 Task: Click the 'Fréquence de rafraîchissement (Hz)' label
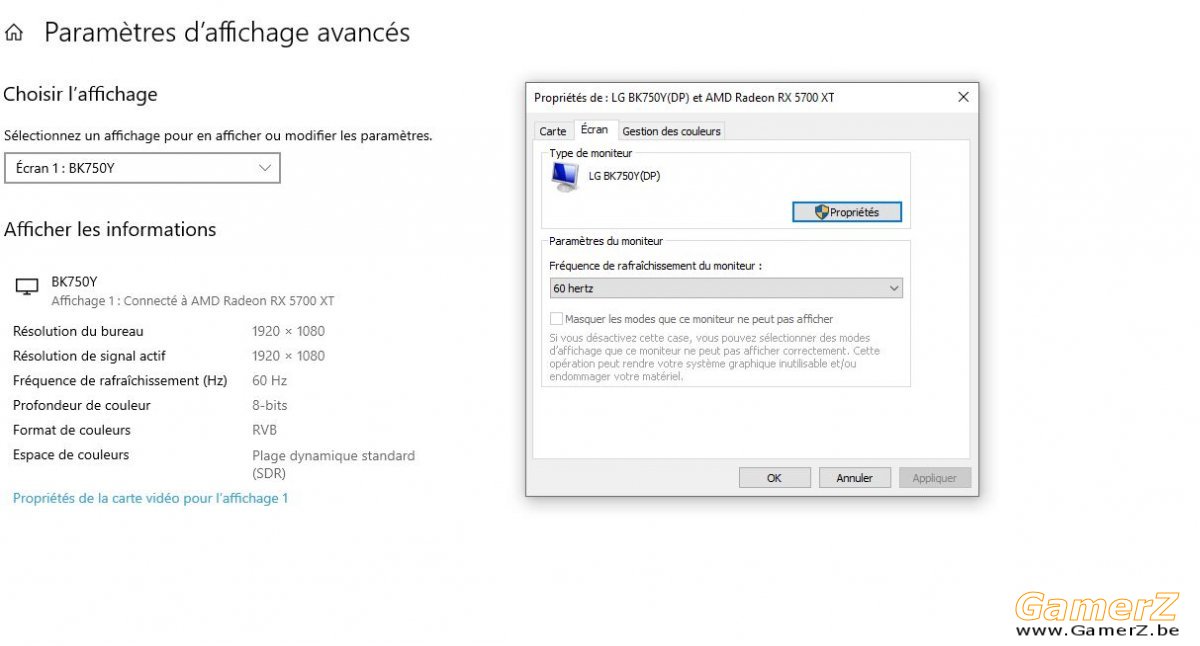click(x=120, y=381)
